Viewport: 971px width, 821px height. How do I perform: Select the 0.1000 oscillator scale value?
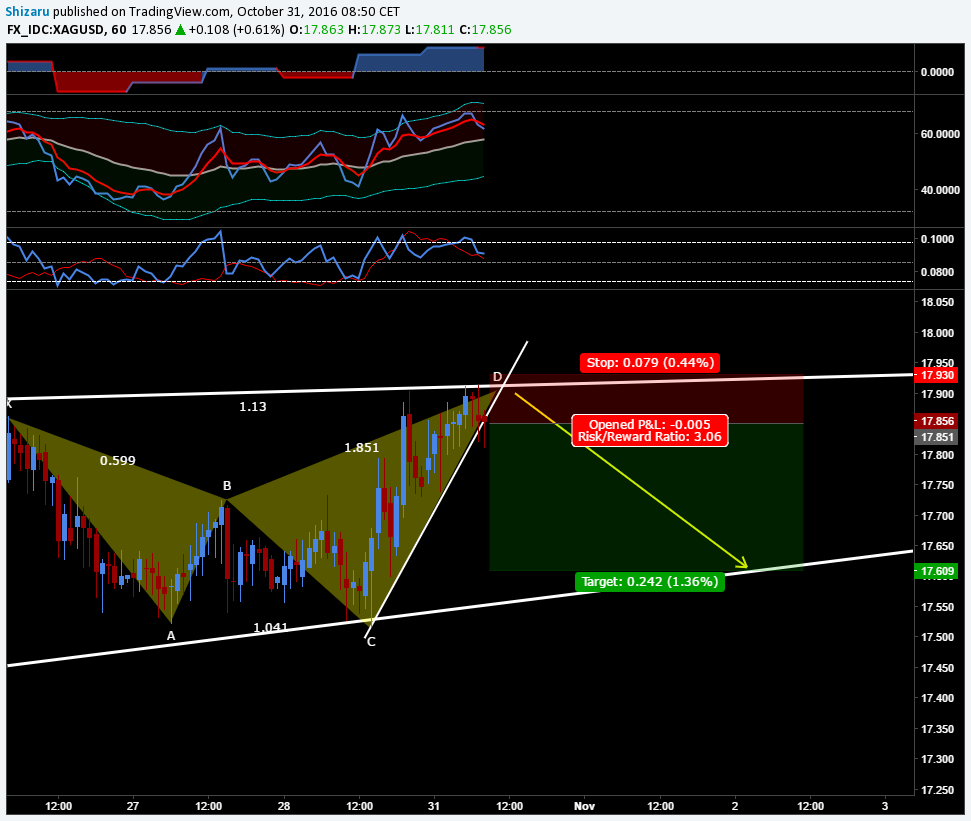(938, 239)
